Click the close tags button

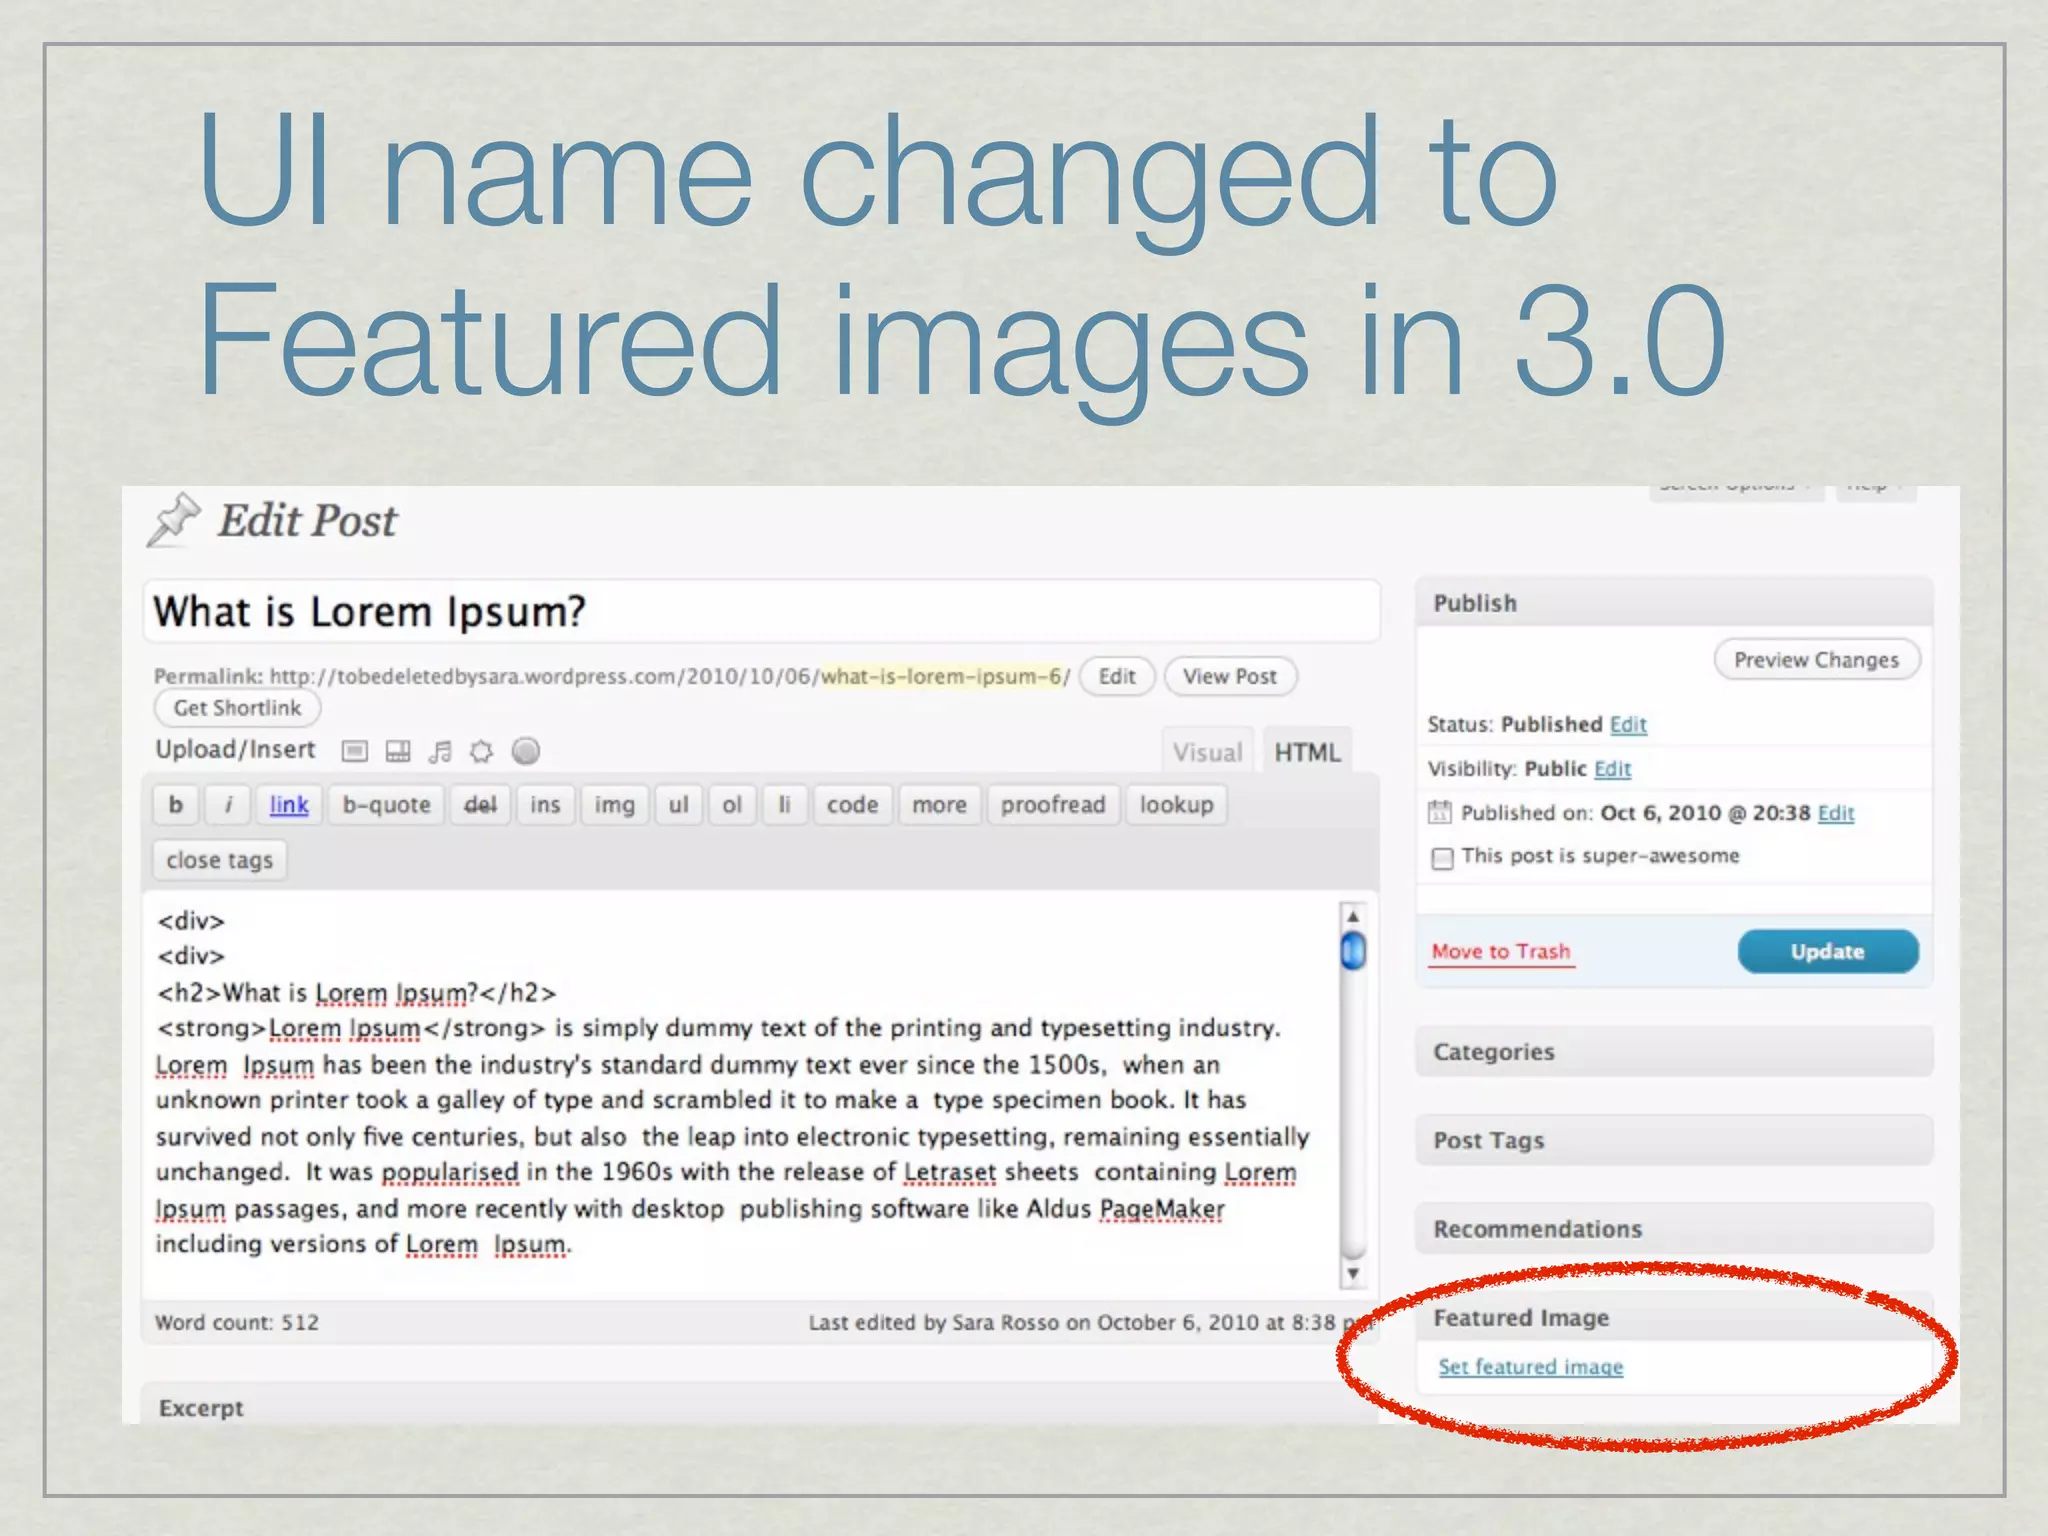[x=220, y=860]
